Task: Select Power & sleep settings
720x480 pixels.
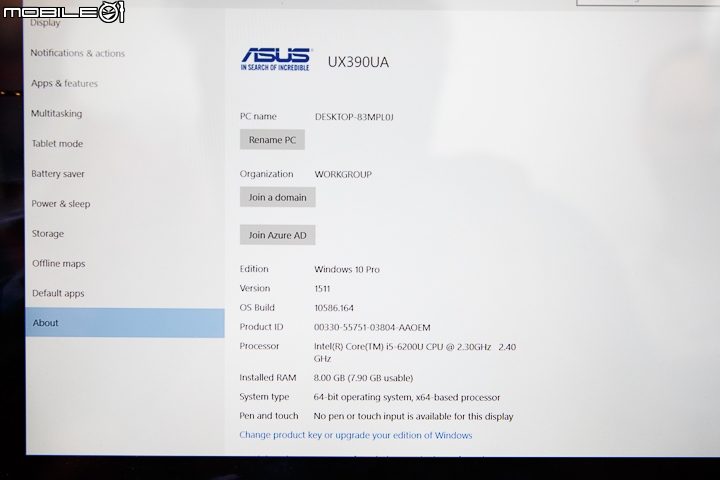Action: 61,203
